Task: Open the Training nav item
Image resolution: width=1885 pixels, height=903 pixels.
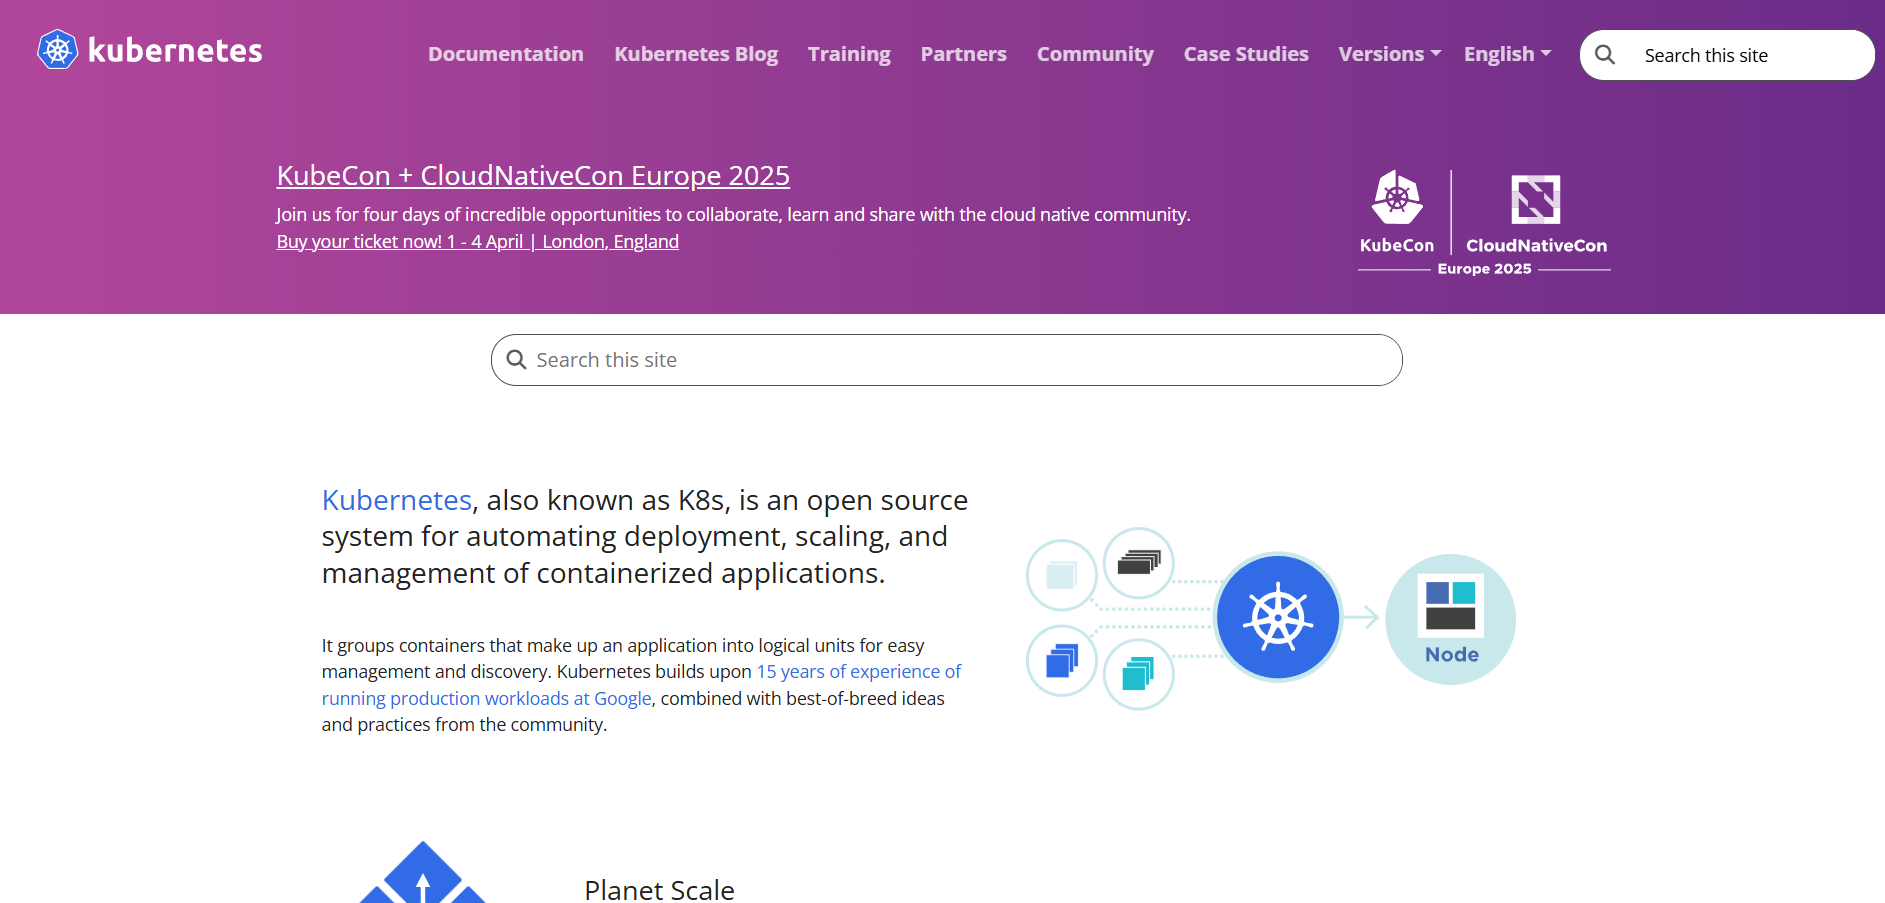Action: pyautogui.click(x=849, y=54)
